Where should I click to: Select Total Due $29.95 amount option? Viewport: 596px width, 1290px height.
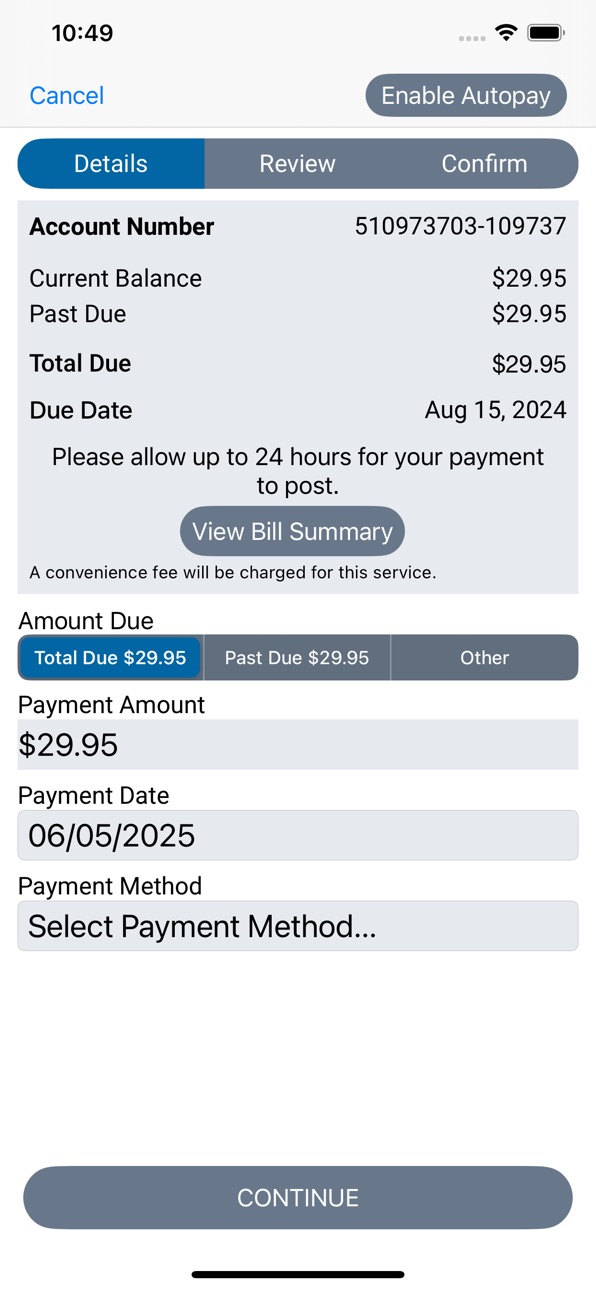pyautogui.click(x=110, y=658)
